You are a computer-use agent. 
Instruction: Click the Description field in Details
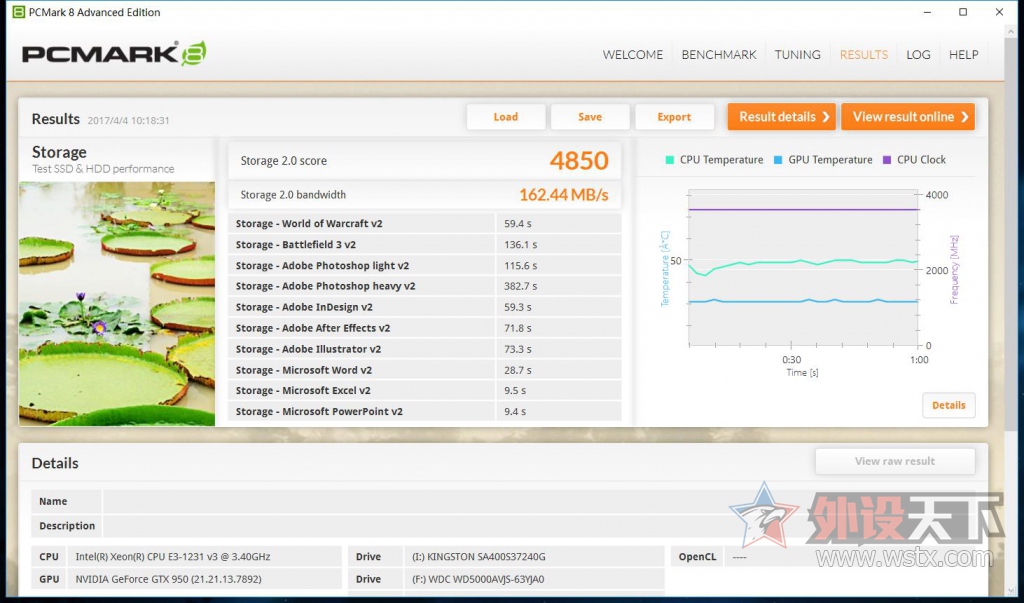point(539,526)
